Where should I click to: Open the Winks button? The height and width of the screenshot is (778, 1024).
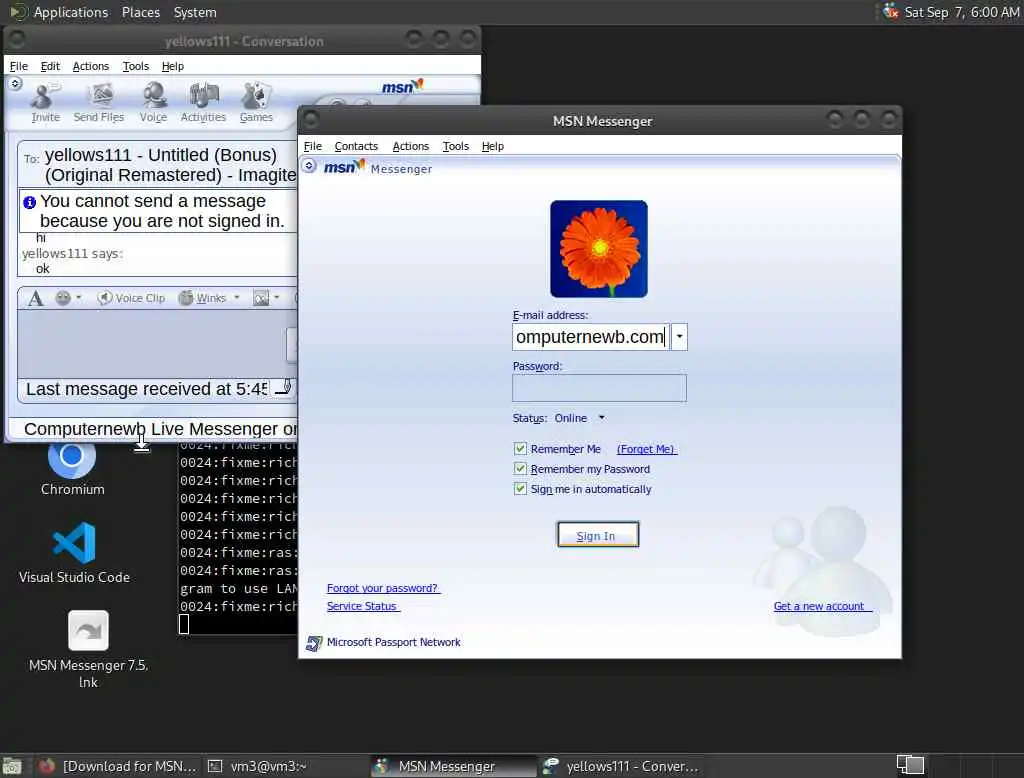(202, 298)
